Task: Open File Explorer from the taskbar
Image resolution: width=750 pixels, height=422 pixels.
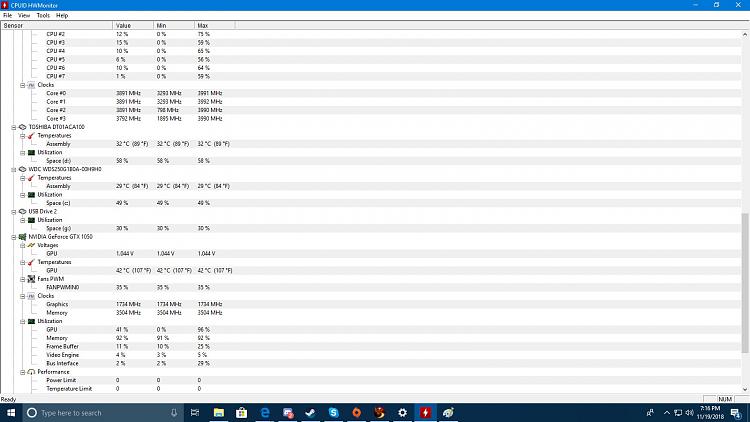Action: coord(219,412)
